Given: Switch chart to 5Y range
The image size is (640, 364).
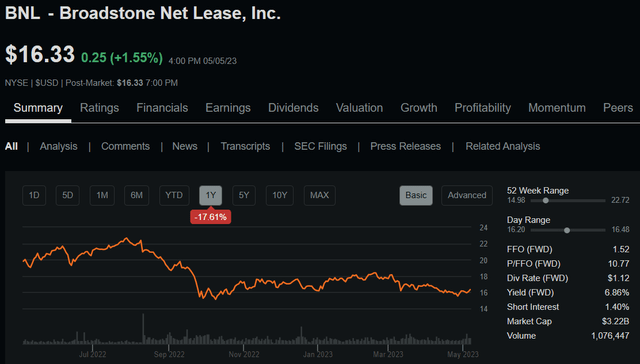Looking at the screenshot, I should click(x=244, y=195).
